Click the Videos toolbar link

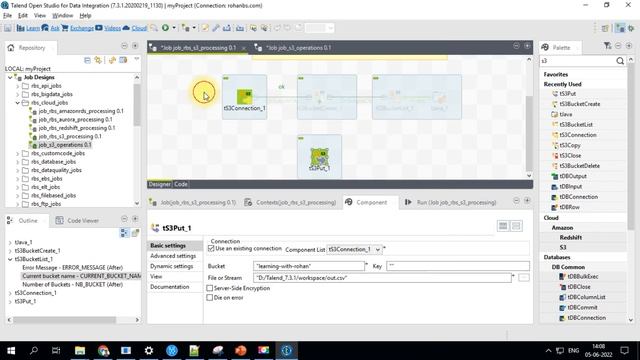[112, 28]
